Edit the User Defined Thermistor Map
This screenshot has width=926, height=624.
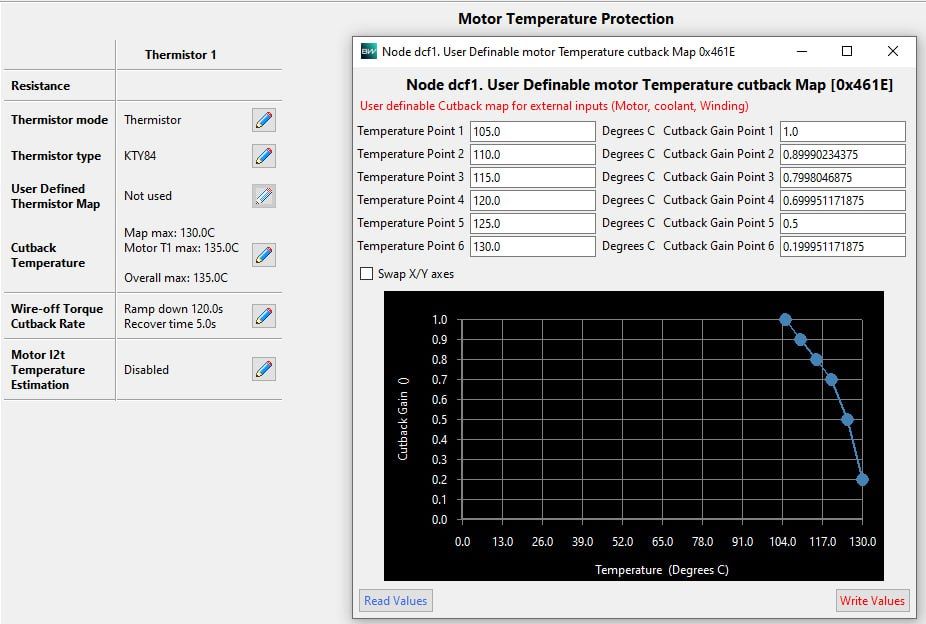click(263, 196)
